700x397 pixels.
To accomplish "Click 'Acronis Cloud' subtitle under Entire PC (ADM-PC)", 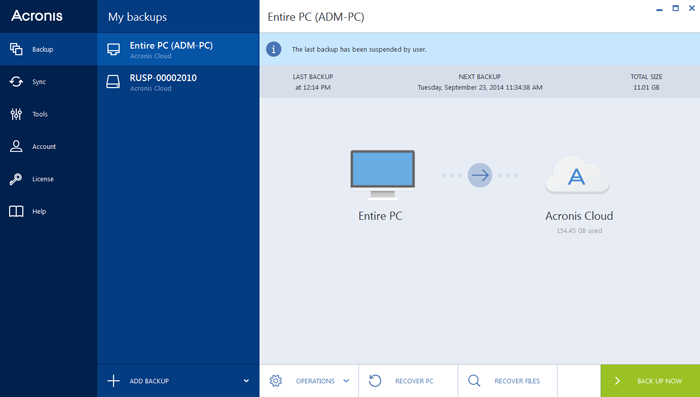I will click(x=150, y=56).
